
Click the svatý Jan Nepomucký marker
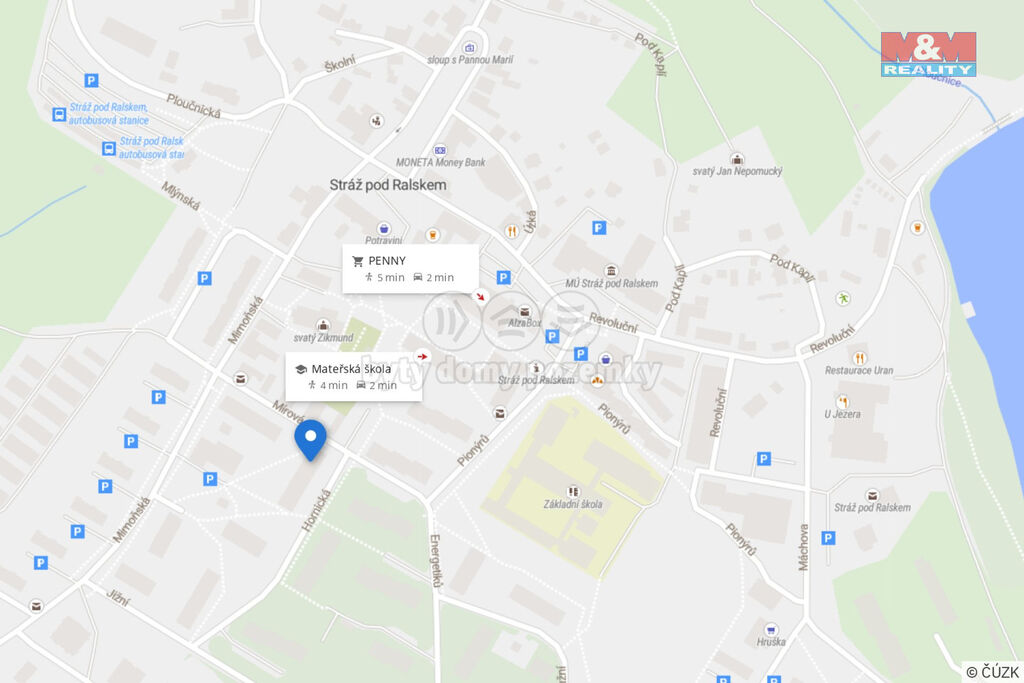click(737, 159)
